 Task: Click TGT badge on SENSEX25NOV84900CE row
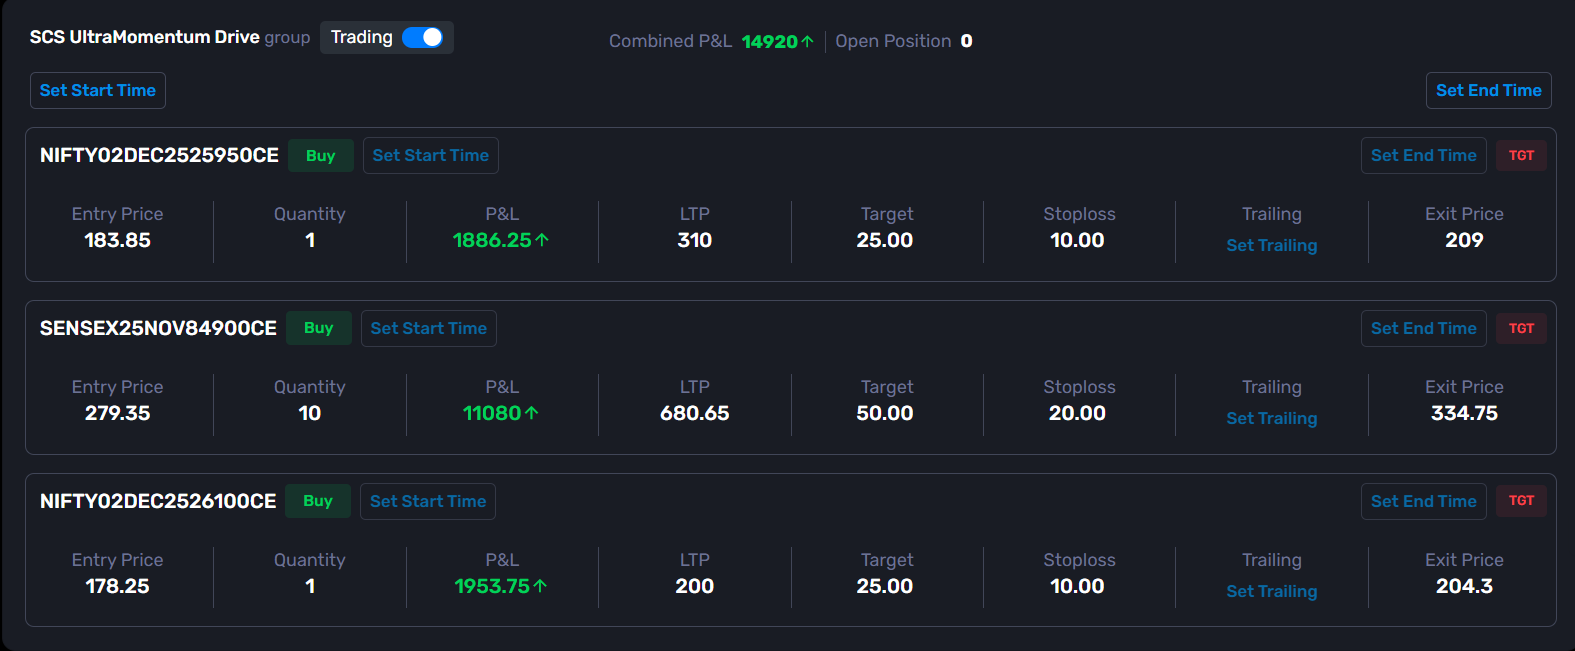pos(1522,328)
